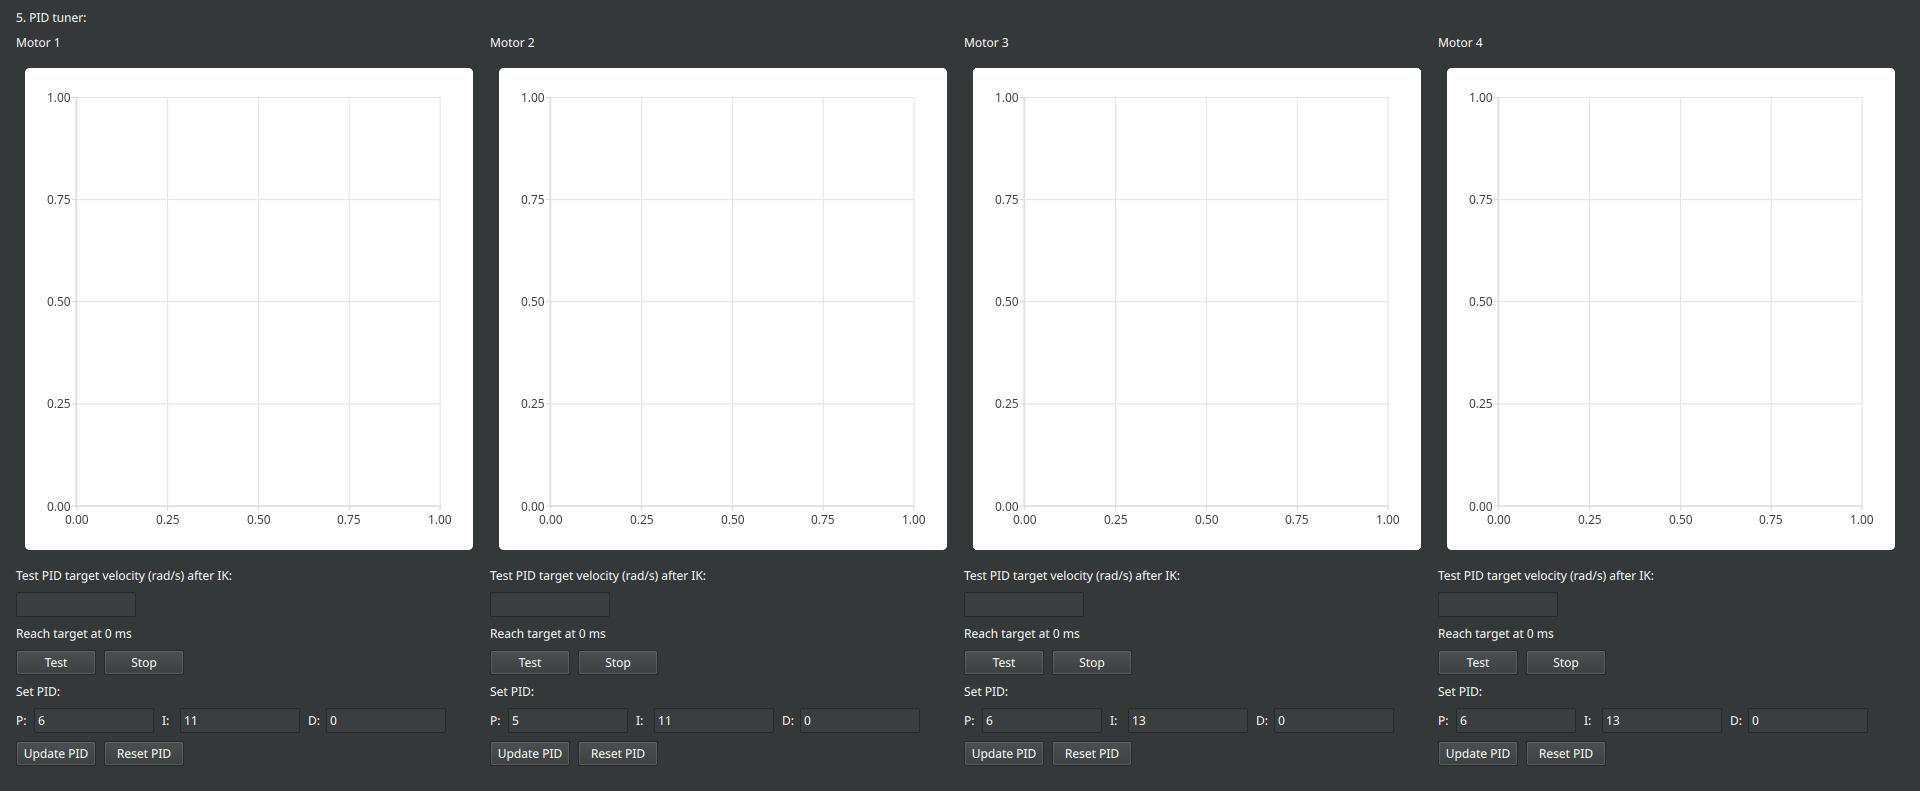Select Motor 1 P value field
The image size is (1920, 791).
coord(94,721)
